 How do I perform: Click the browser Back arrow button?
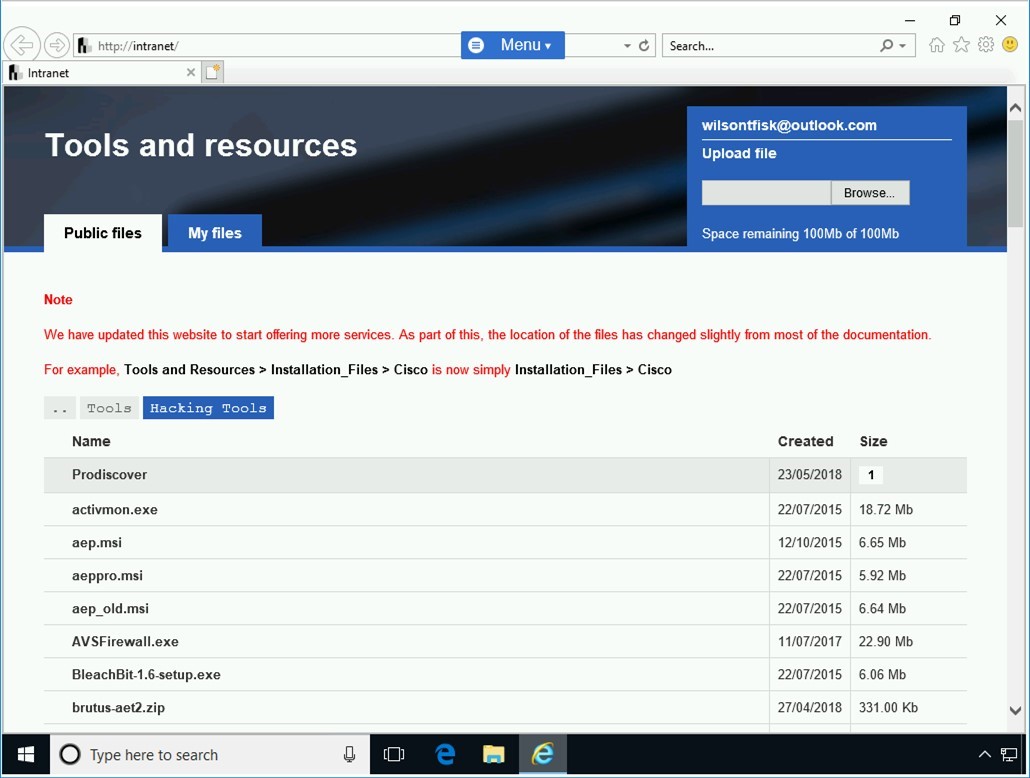(x=22, y=45)
